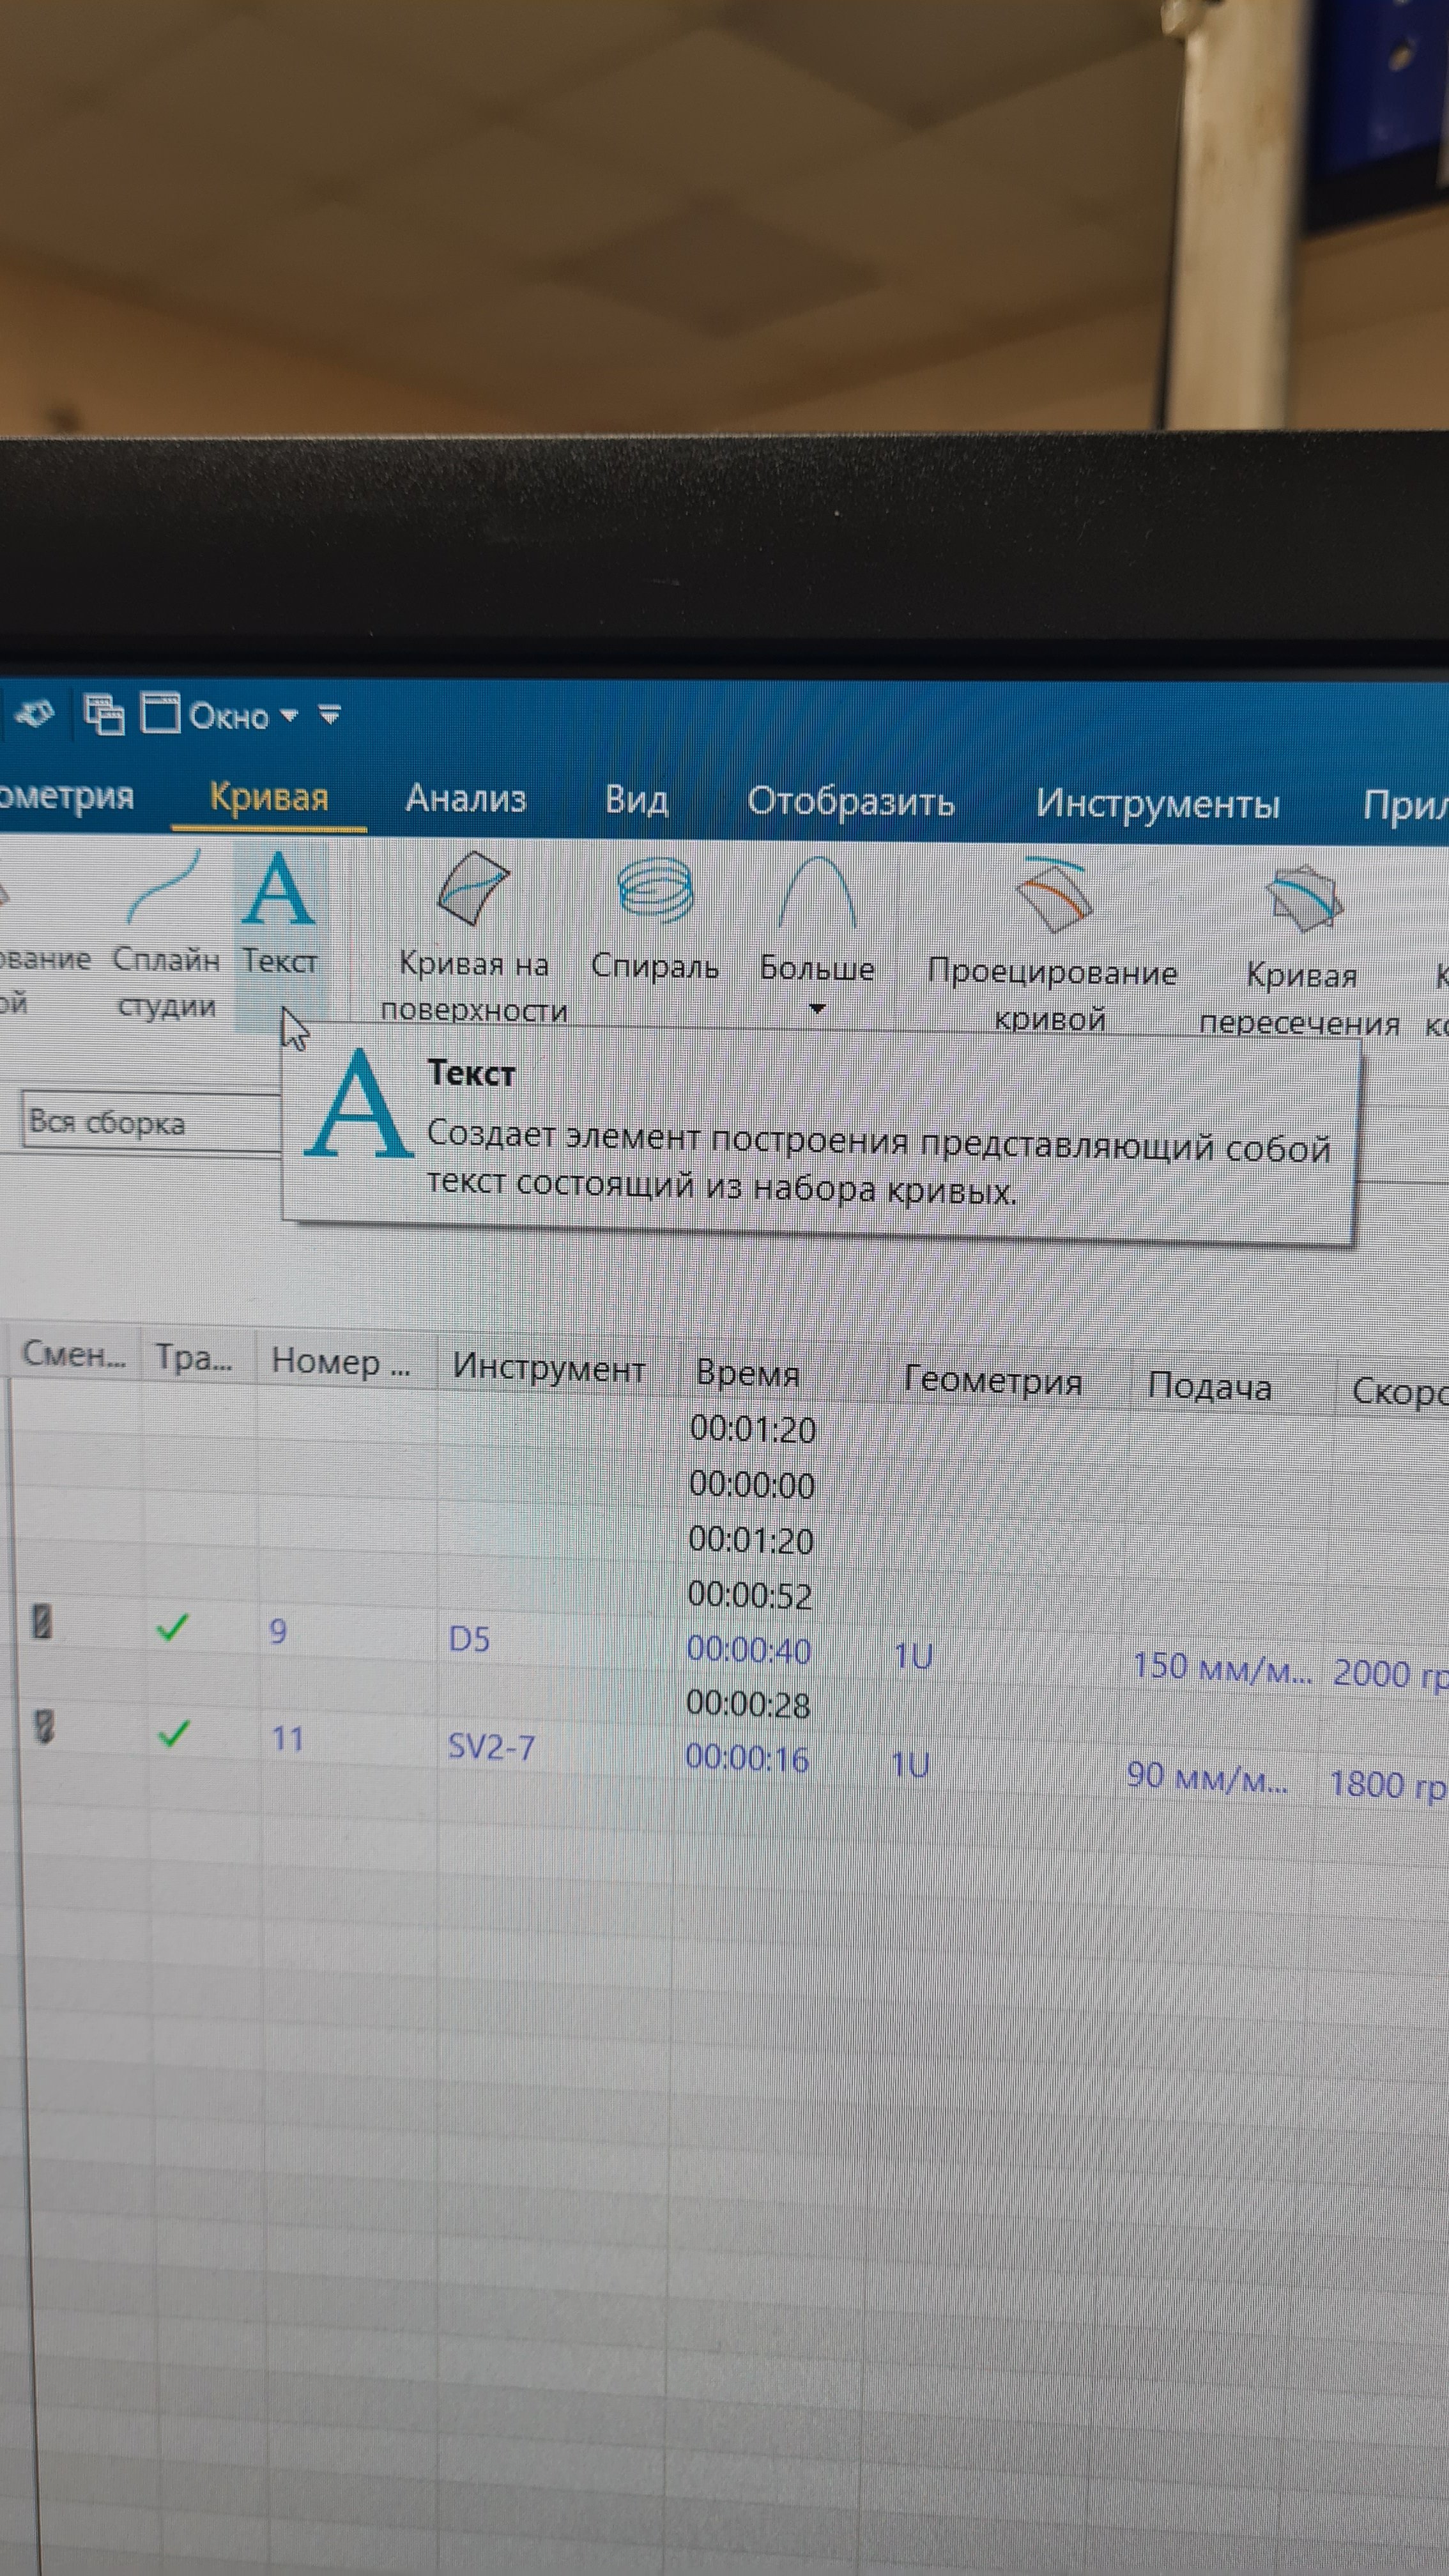Click the Тра... column header
Viewport: 1449px width, 2576px height.
click(x=194, y=1358)
